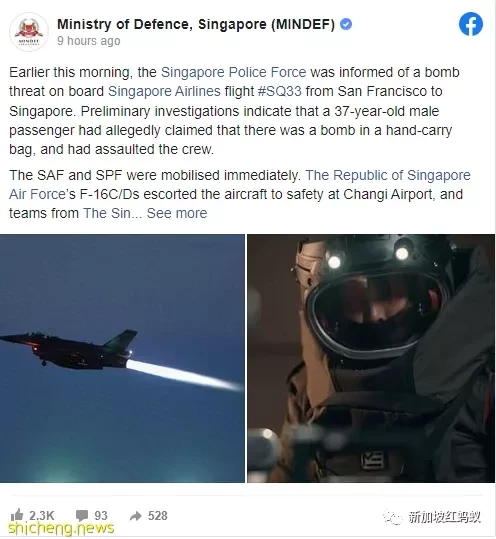Open the Singapore Airlines page link
The image size is (496, 539).
tap(164, 91)
